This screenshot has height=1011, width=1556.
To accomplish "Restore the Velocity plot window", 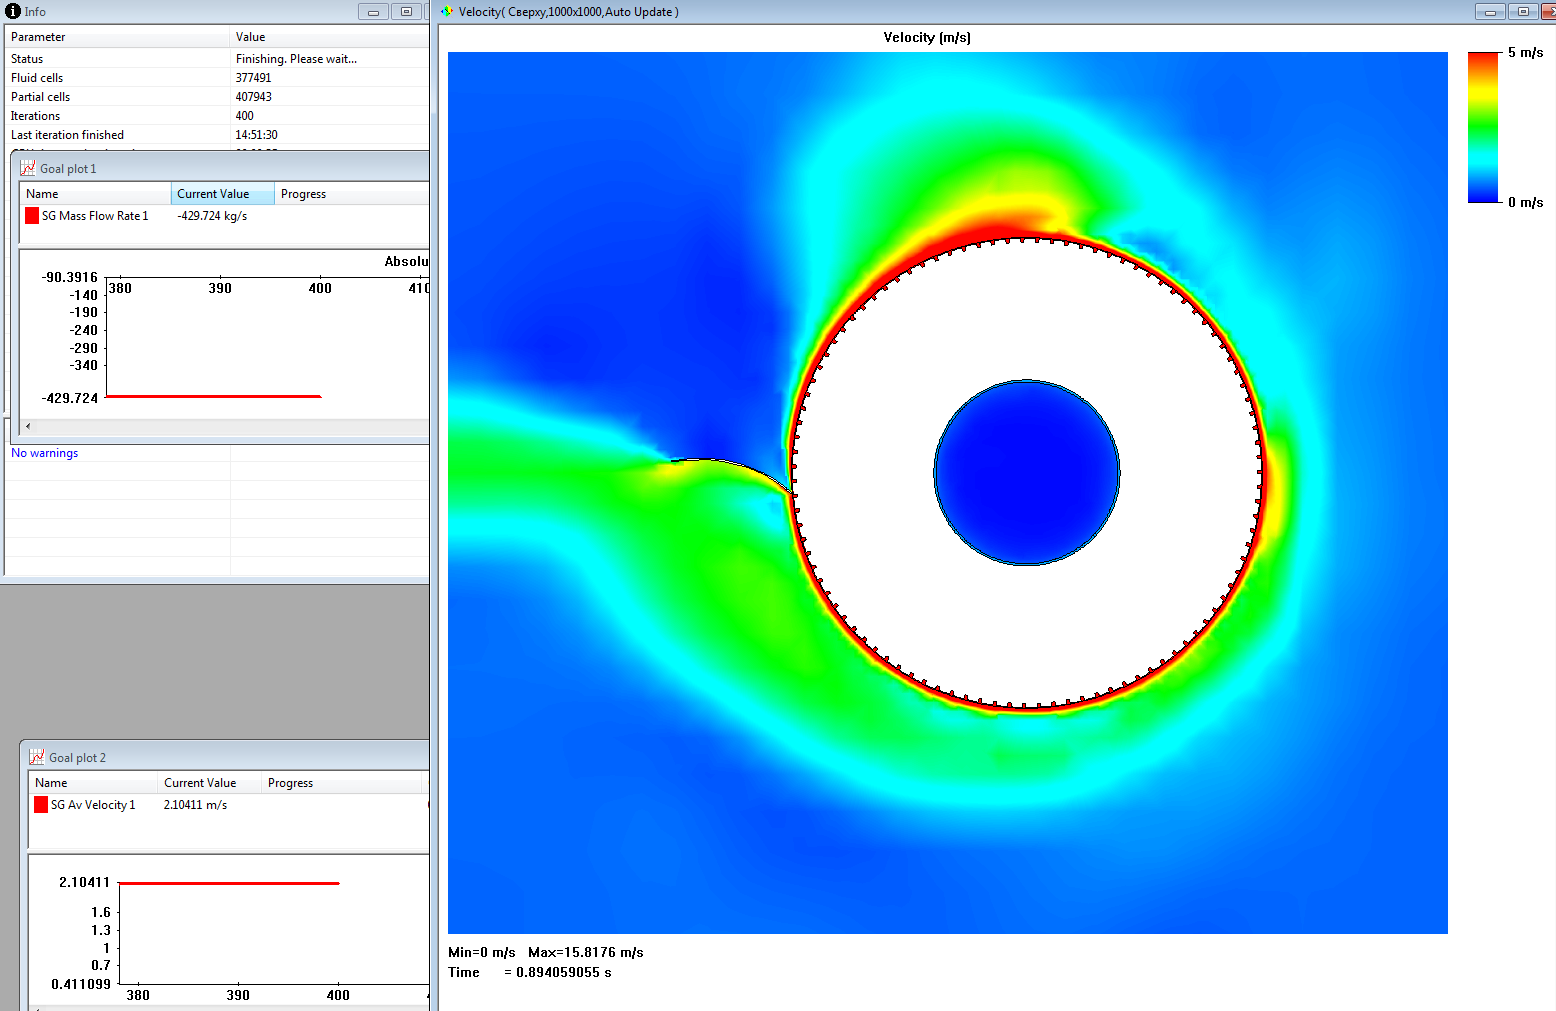I will point(1523,12).
